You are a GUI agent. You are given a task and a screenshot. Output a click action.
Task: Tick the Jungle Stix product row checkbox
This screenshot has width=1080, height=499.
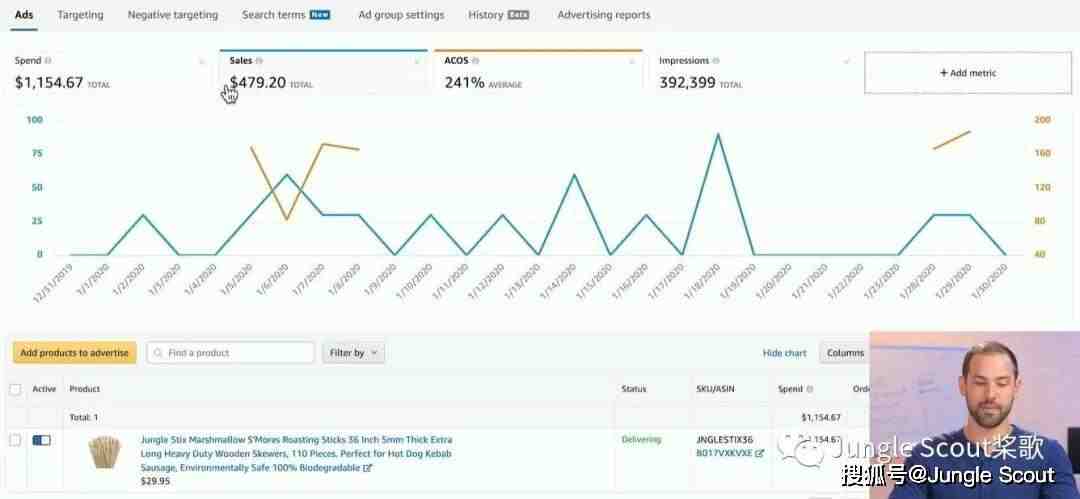click(x=15, y=440)
